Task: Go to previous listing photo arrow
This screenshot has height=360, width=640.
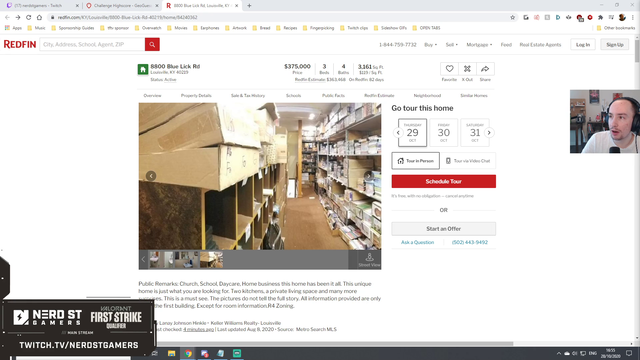Action: click(151, 176)
